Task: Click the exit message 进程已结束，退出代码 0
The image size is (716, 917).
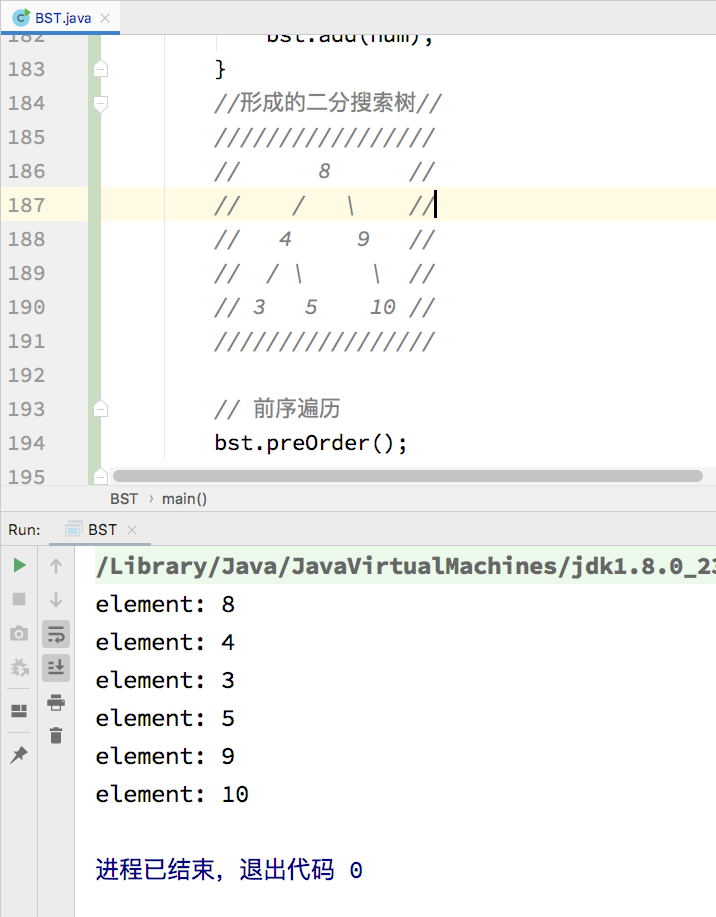Action: (x=229, y=870)
